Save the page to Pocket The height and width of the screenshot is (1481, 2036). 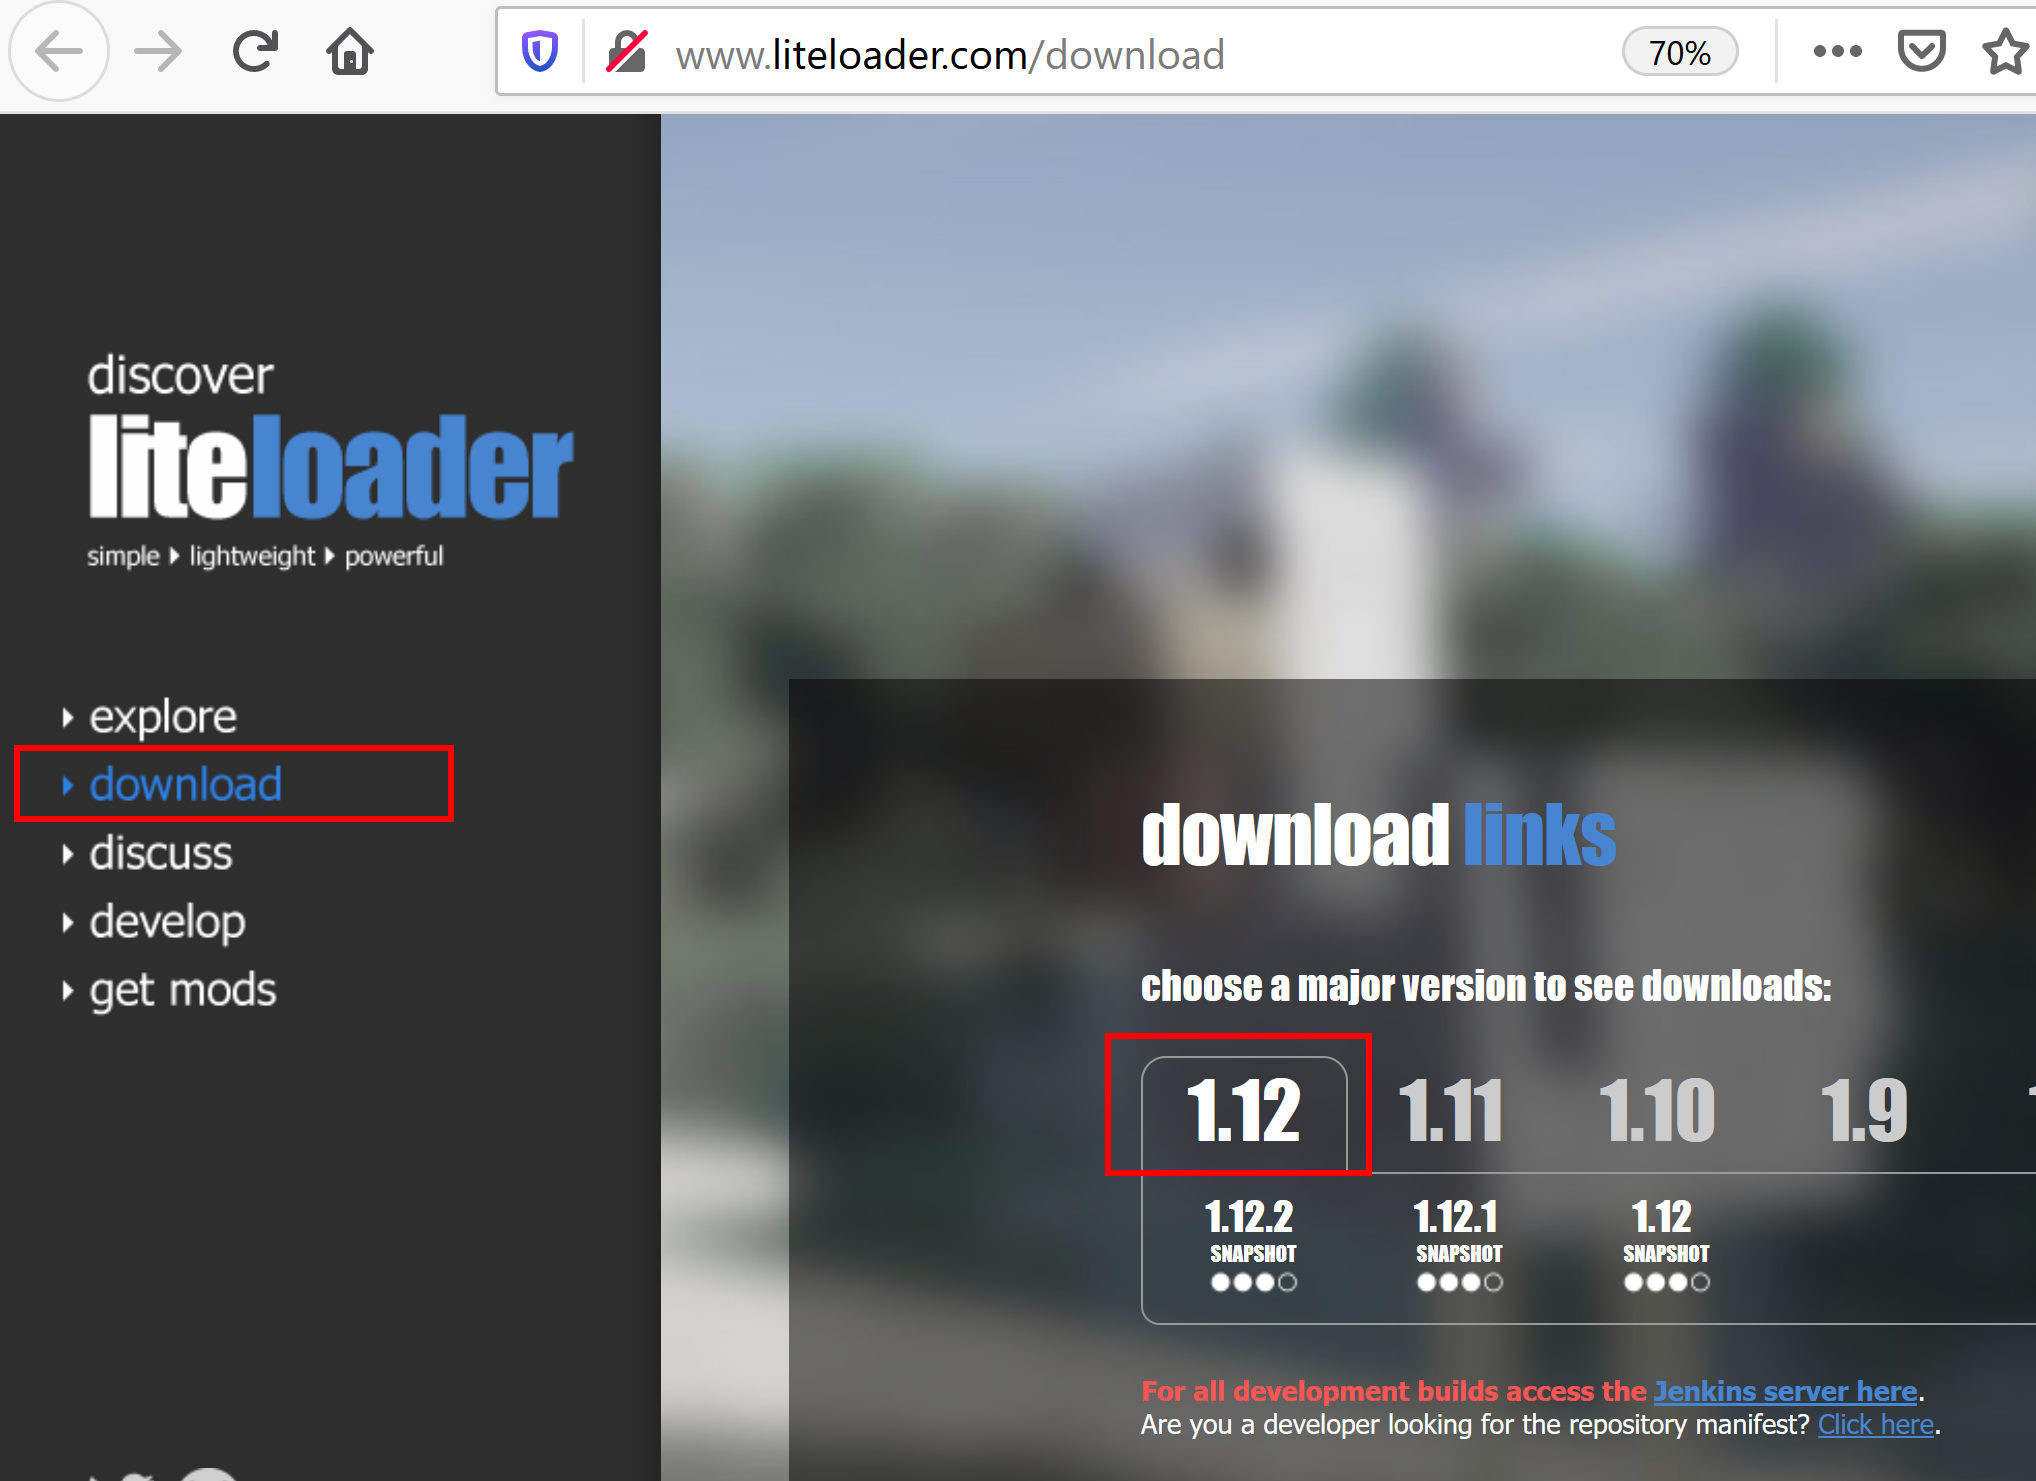pyautogui.click(x=1922, y=52)
